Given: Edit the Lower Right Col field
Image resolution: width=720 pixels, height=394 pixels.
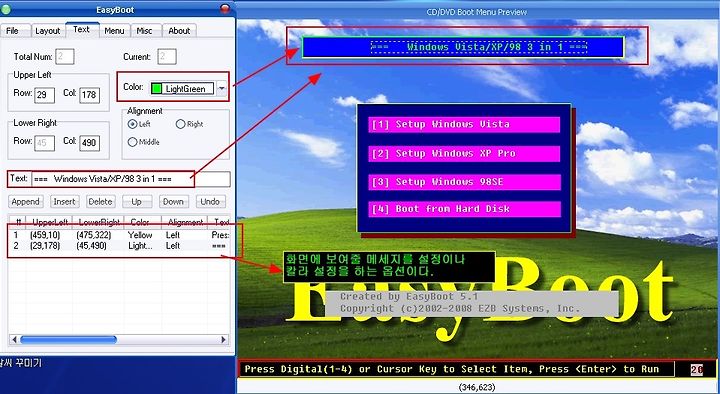Looking at the screenshot, I should tap(89, 143).
